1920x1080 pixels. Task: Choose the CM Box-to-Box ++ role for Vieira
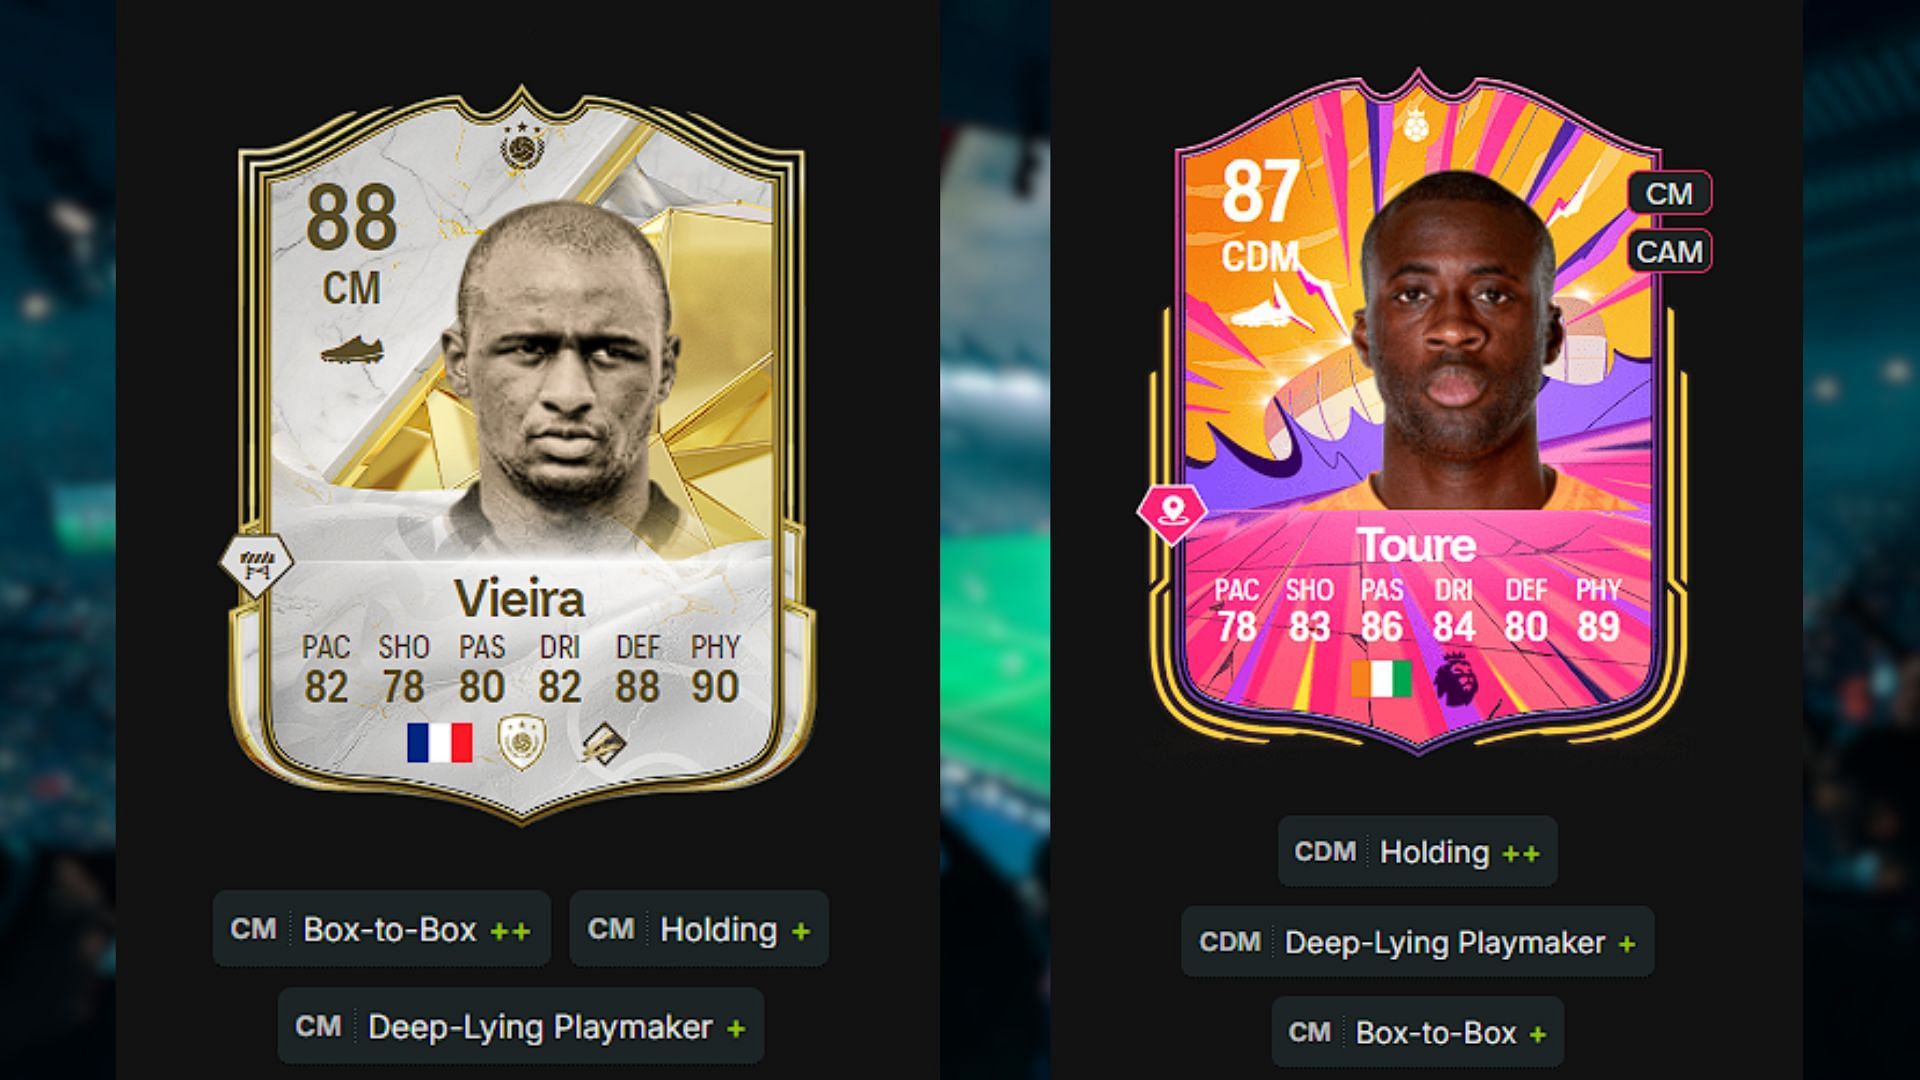(382, 929)
